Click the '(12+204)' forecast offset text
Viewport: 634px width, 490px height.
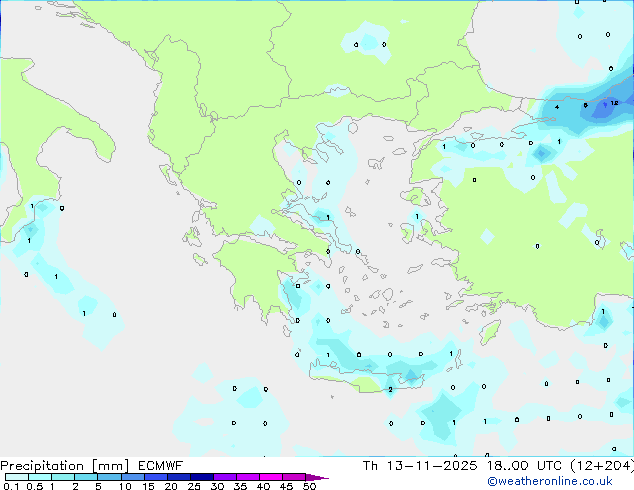click(602, 466)
